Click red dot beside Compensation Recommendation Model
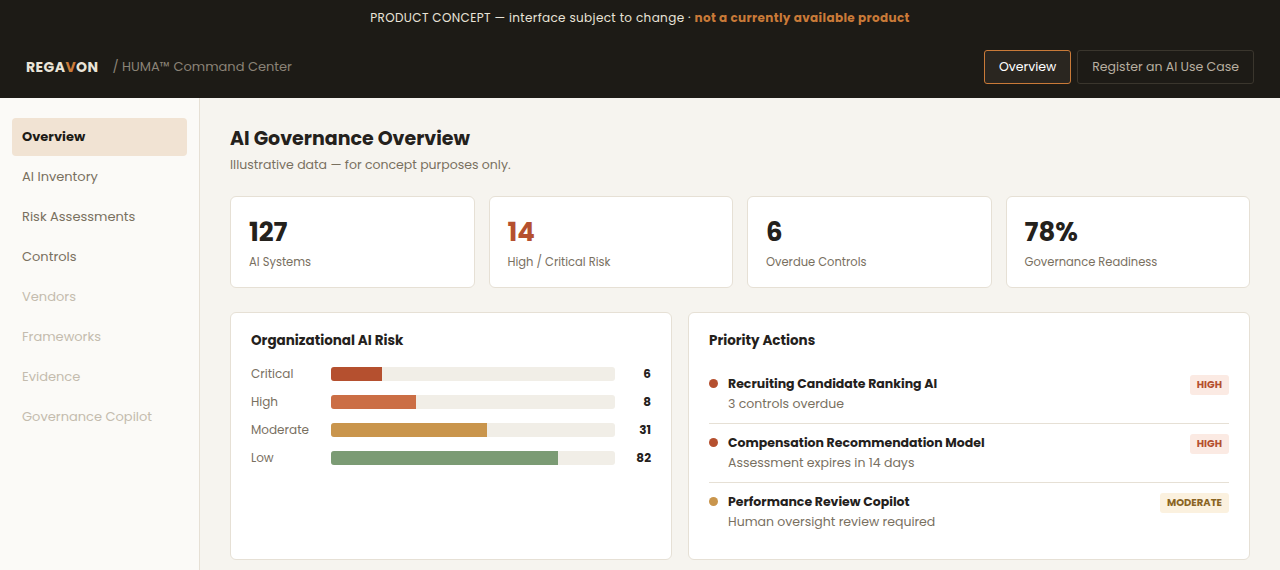The height and width of the screenshot is (570, 1280). 714,443
